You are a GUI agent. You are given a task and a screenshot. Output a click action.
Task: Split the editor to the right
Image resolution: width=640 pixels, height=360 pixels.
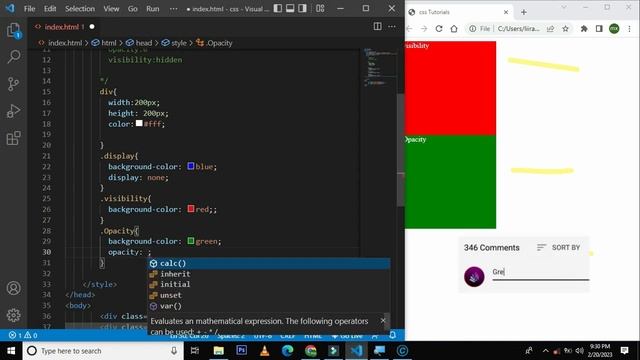[x=378, y=27]
